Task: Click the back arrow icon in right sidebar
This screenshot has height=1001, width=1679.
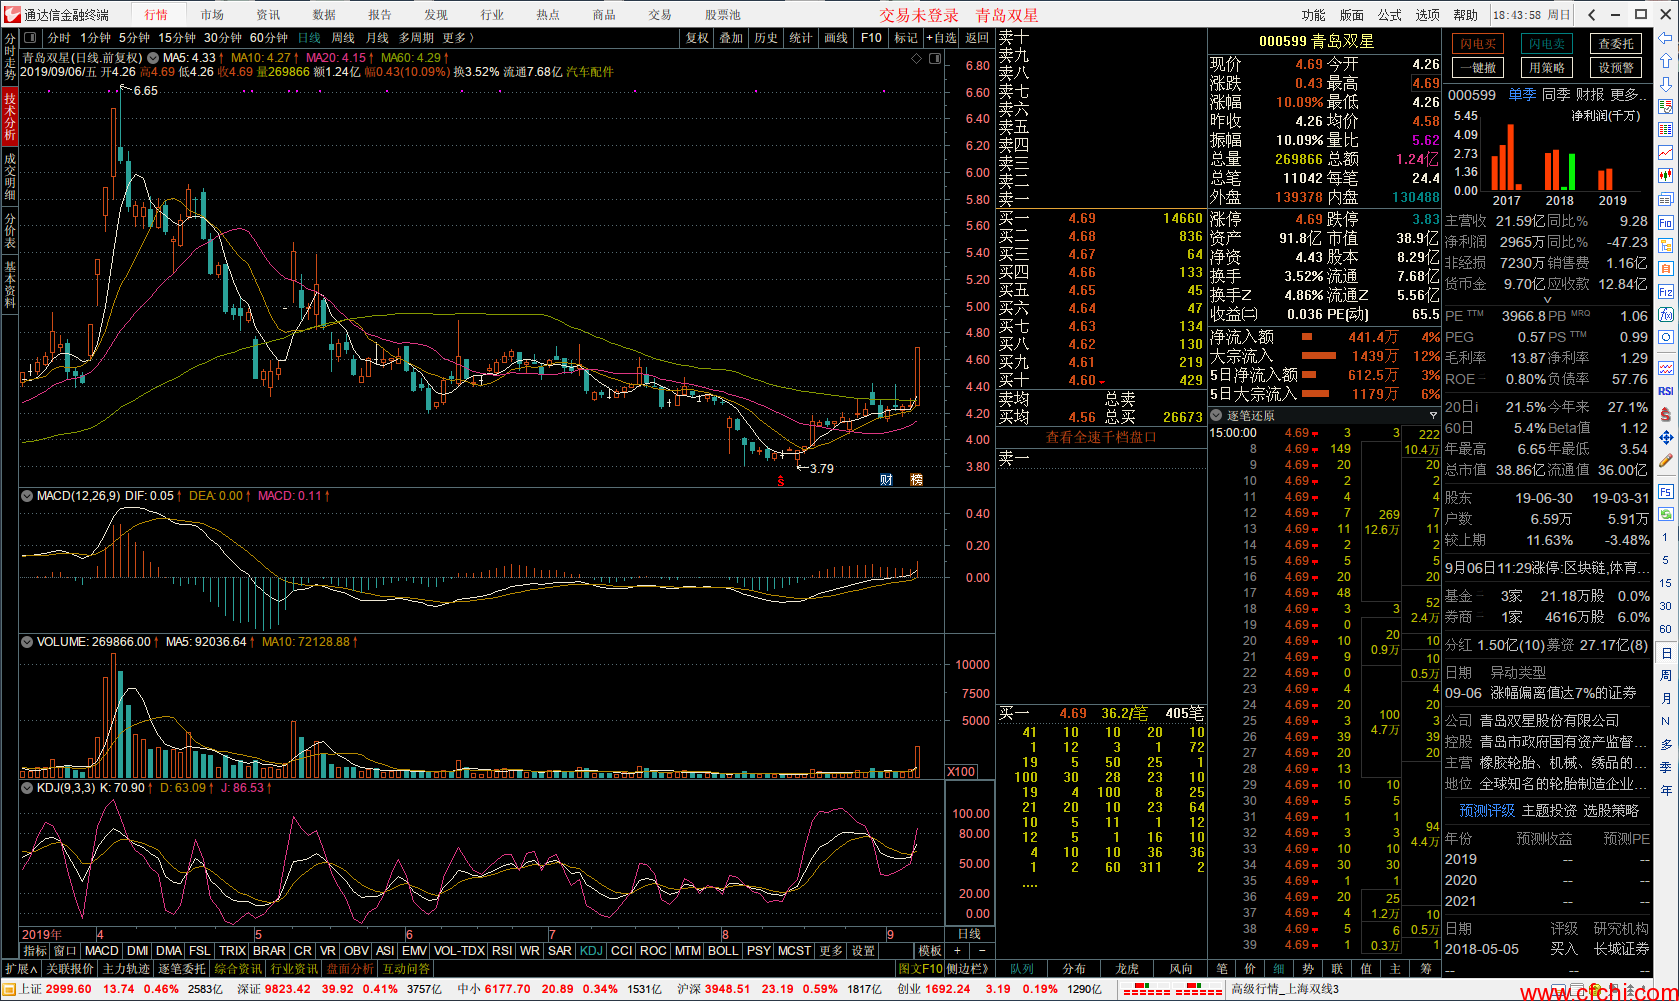Action: tap(1665, 38)
